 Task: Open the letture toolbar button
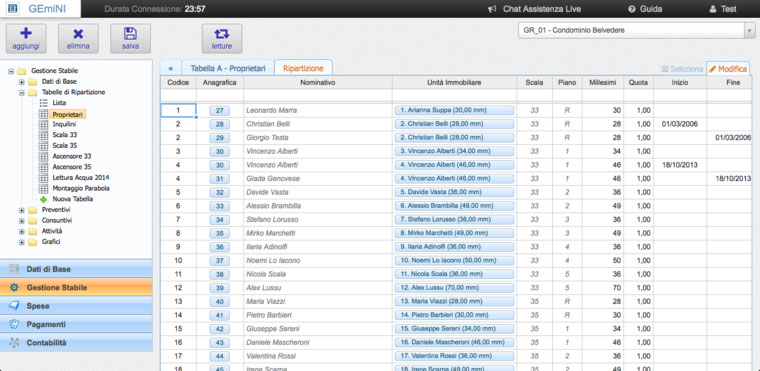[x=222, y=38]
